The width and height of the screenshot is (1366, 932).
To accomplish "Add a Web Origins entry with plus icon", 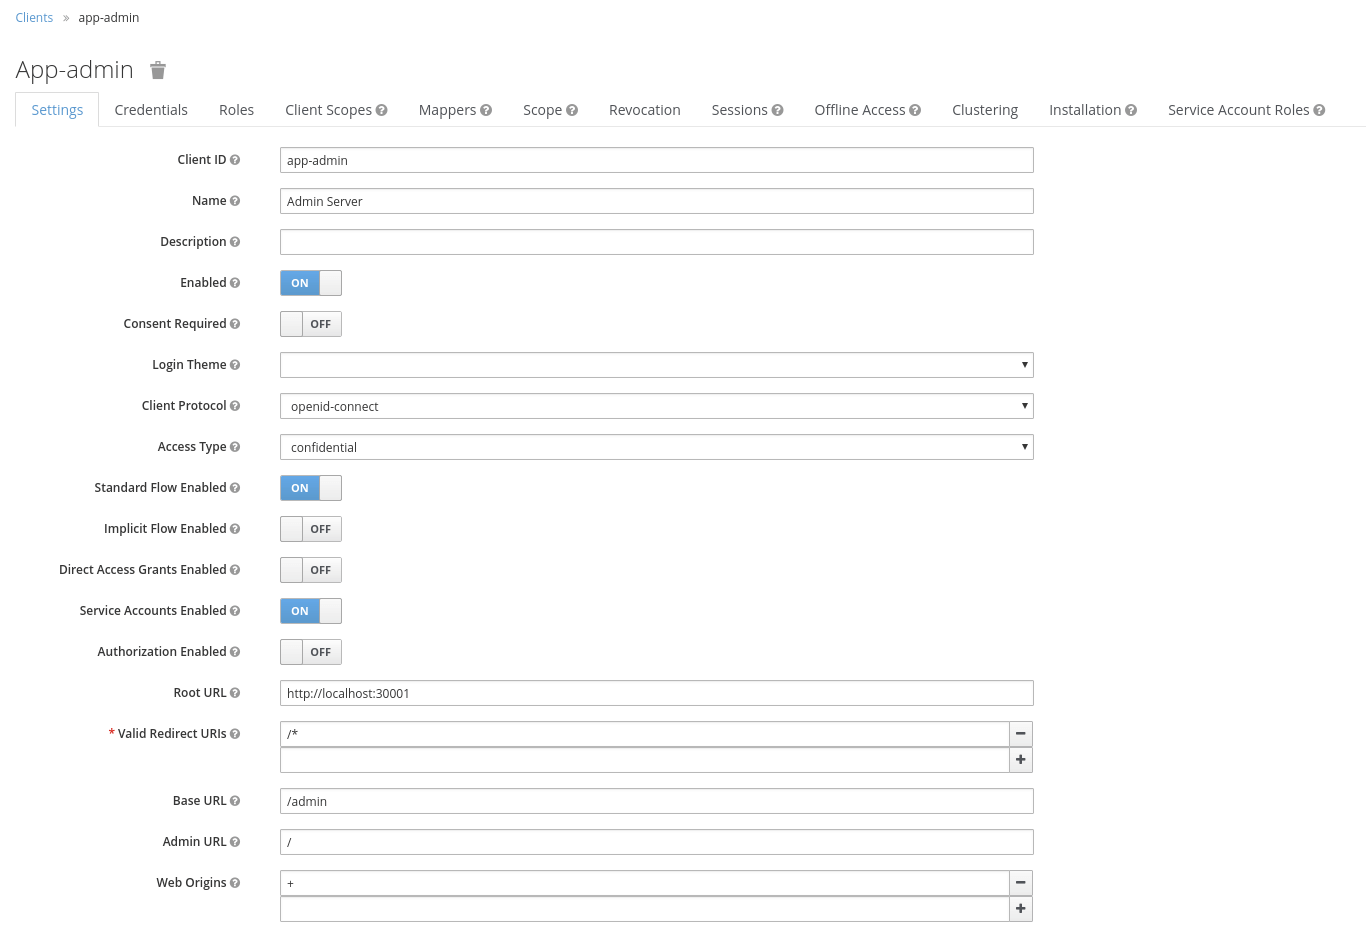I will (1020, 909).
